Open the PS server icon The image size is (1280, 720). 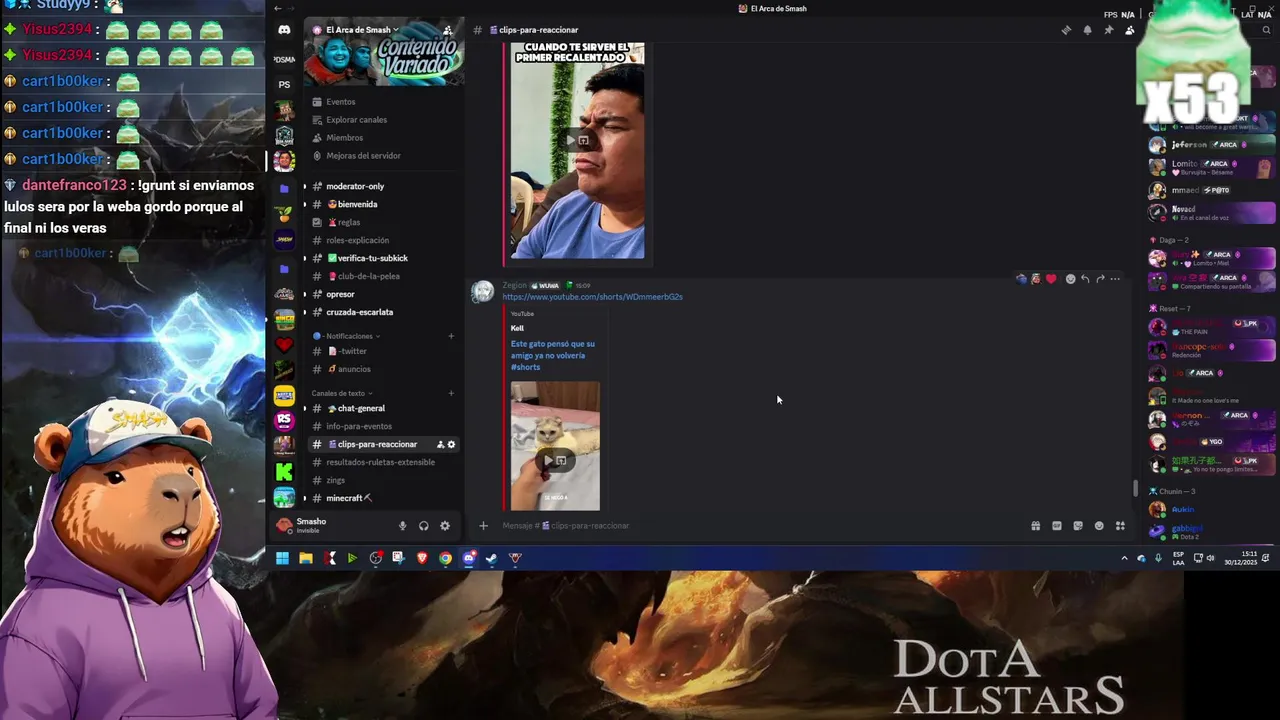click(x=284, y=84)
